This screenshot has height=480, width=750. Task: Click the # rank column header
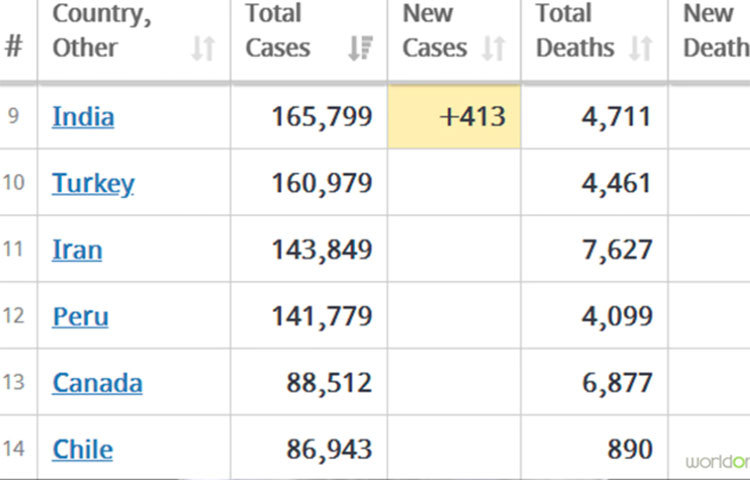pyautogui.click(x=13, y=46)
